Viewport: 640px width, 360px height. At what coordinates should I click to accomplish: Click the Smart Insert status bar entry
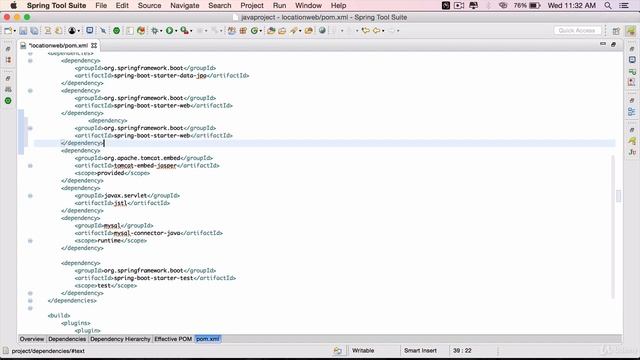(x=420, y=351)
